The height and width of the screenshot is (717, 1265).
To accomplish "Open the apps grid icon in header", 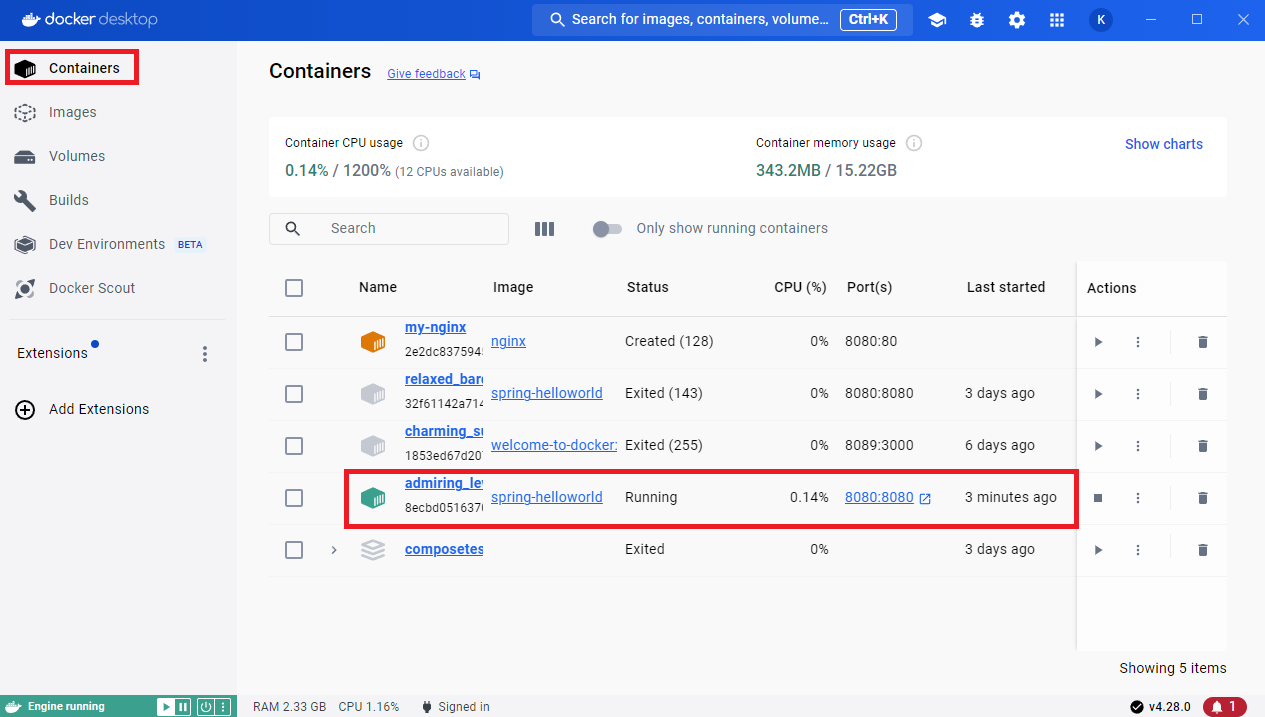I will [1057, 20].
